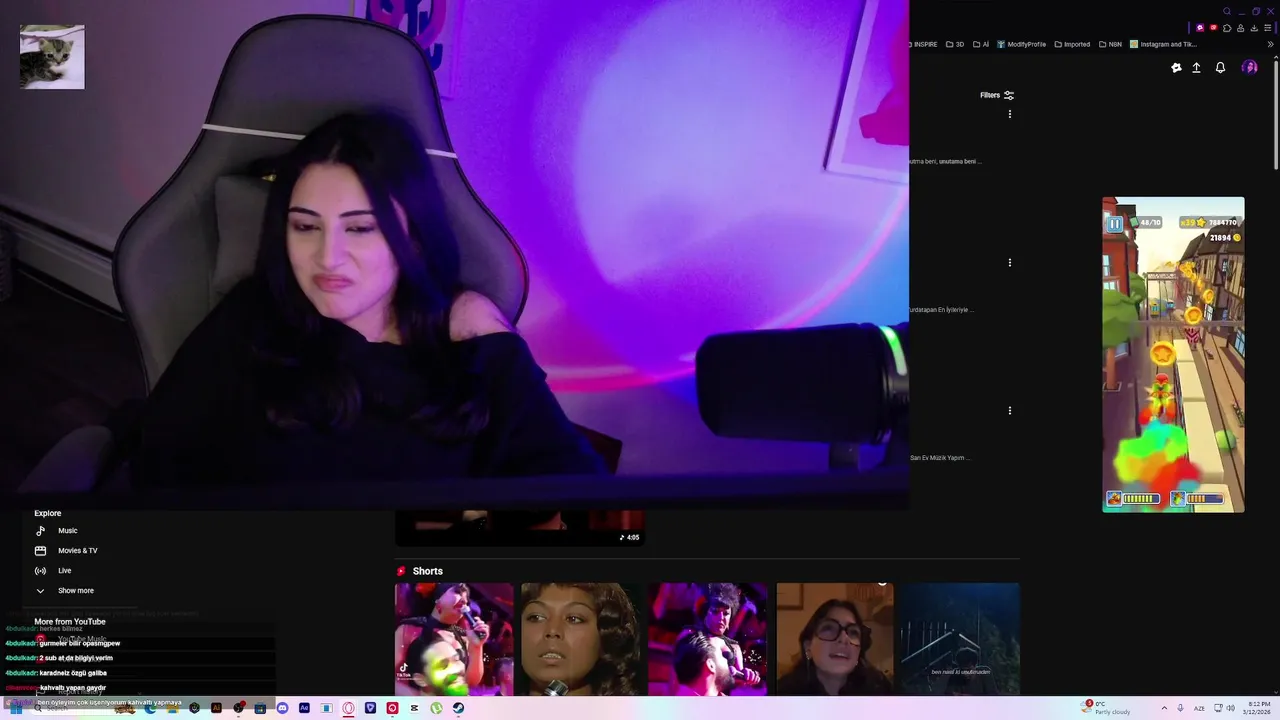1280x720 pixels.
Task: Click the Shorts section heading
Action: tap(427, 571)
